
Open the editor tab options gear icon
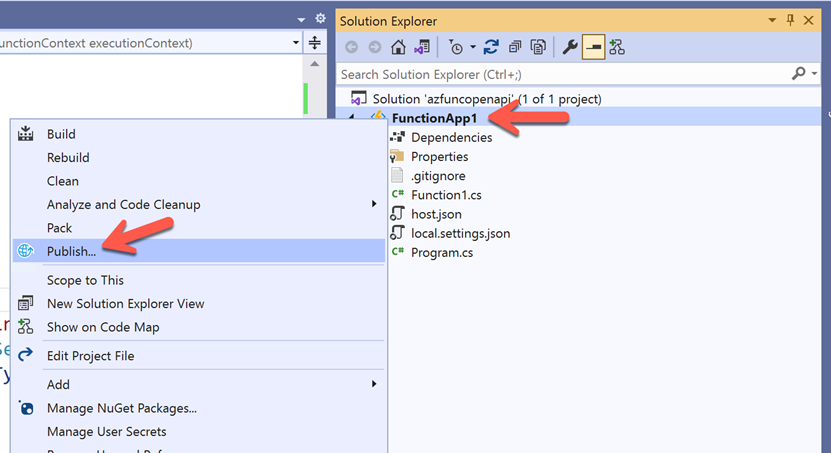tap(320, 18)
